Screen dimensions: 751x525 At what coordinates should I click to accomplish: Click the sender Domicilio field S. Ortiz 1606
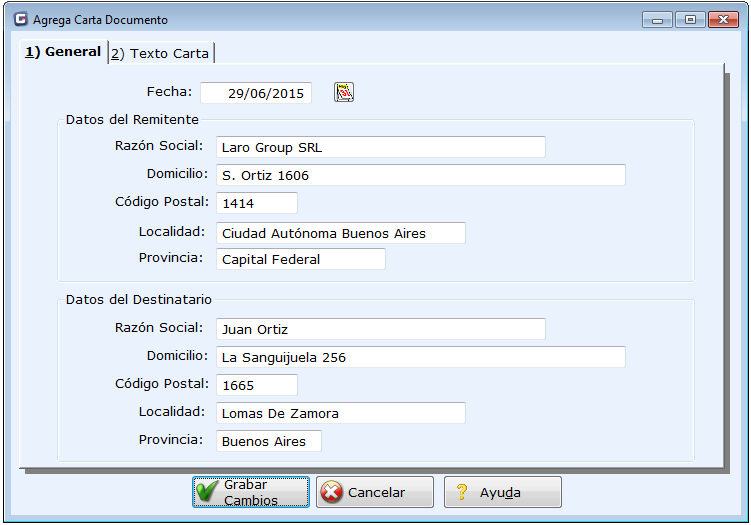[420, 175]
